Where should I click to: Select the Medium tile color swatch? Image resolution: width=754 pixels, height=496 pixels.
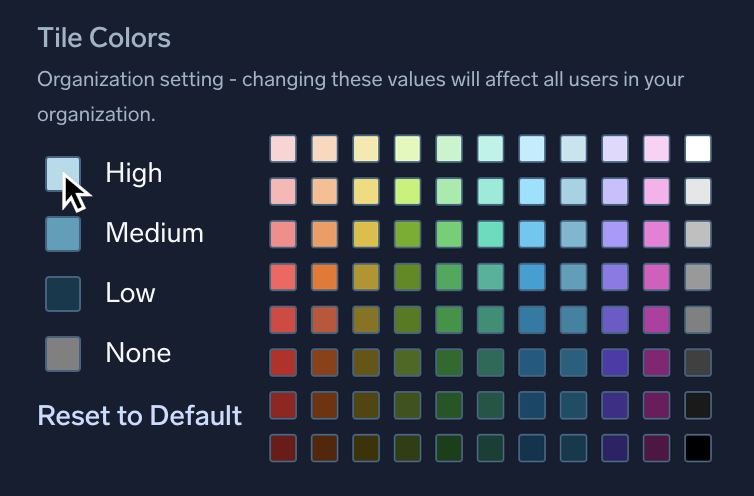click(x=63, y=234)
